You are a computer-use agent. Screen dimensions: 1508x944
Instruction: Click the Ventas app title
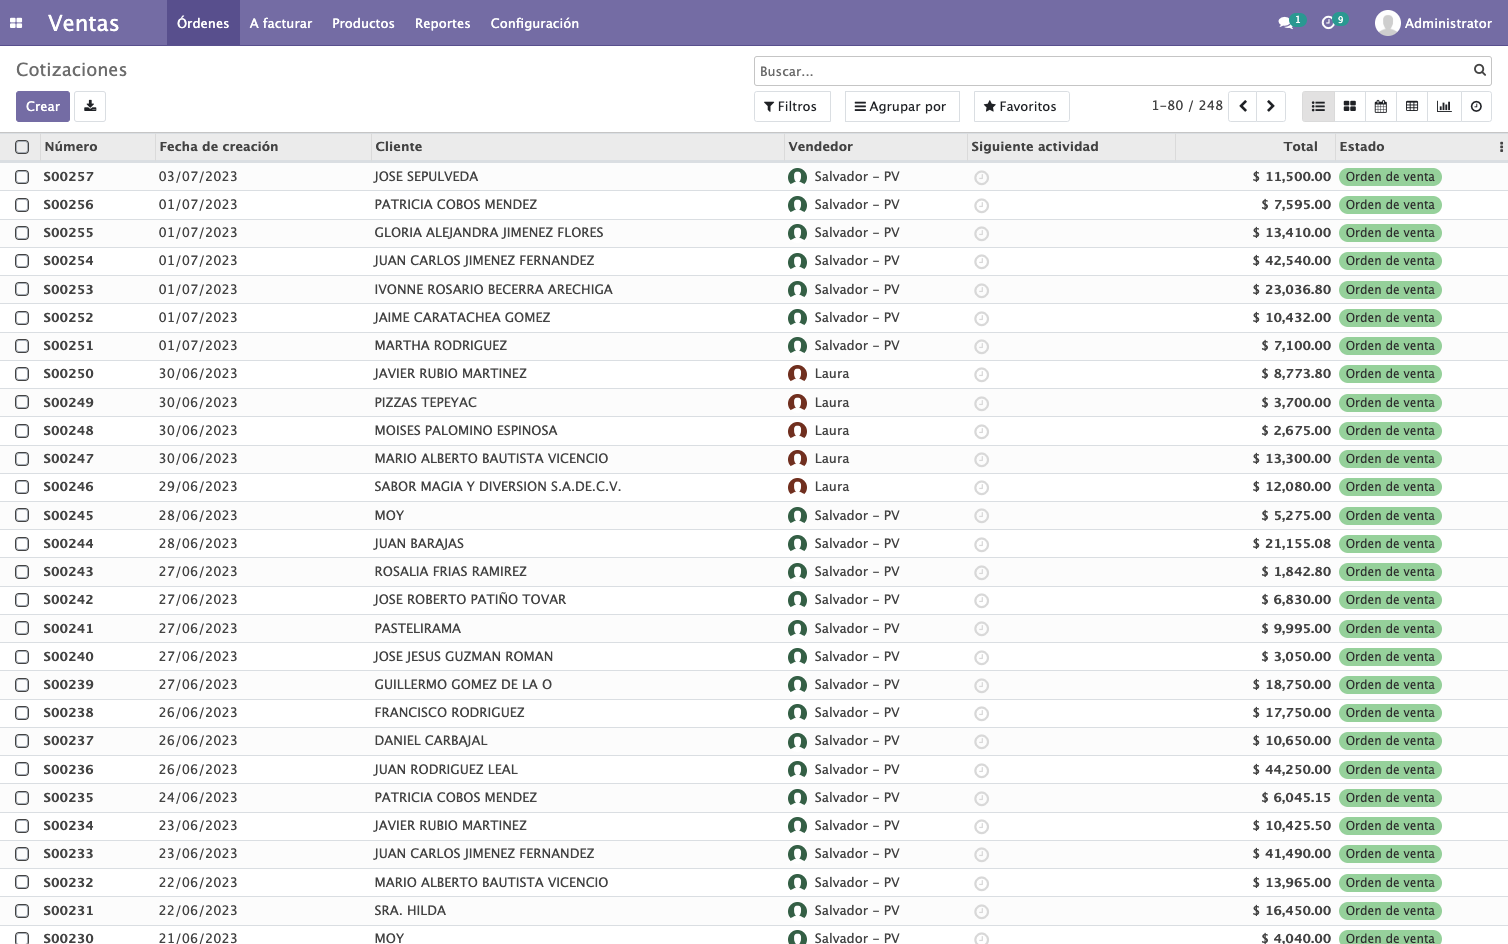(x=83, y=23)
